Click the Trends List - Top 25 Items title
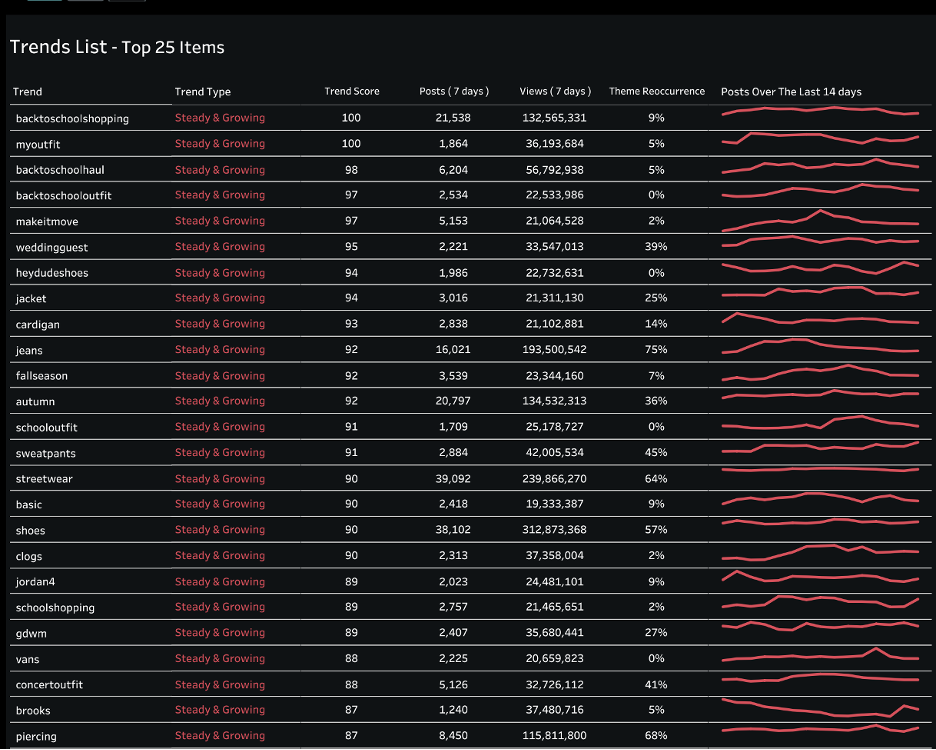The height and width of the screenshot is (750, 936). tap(117, 47)
